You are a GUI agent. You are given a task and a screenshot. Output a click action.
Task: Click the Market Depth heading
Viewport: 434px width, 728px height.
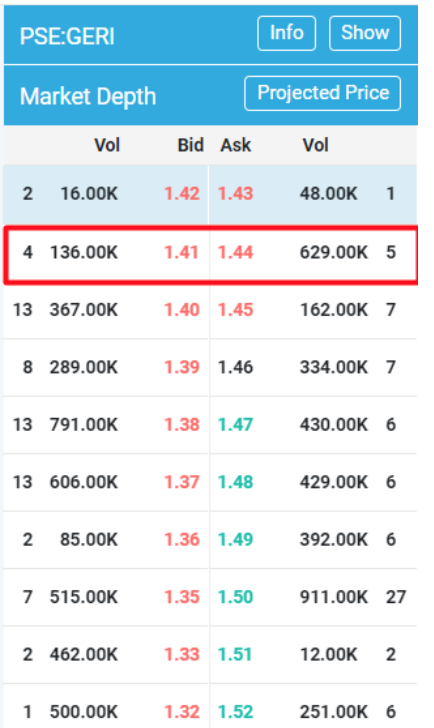88,97
